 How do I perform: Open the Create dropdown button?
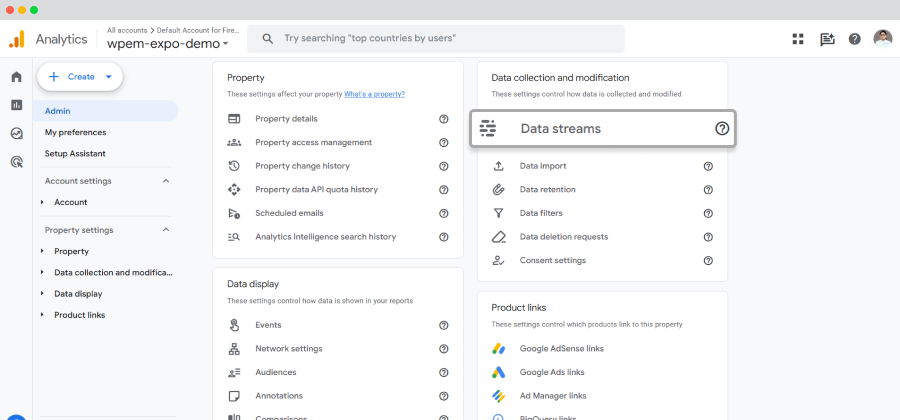[x=80, y=77]
